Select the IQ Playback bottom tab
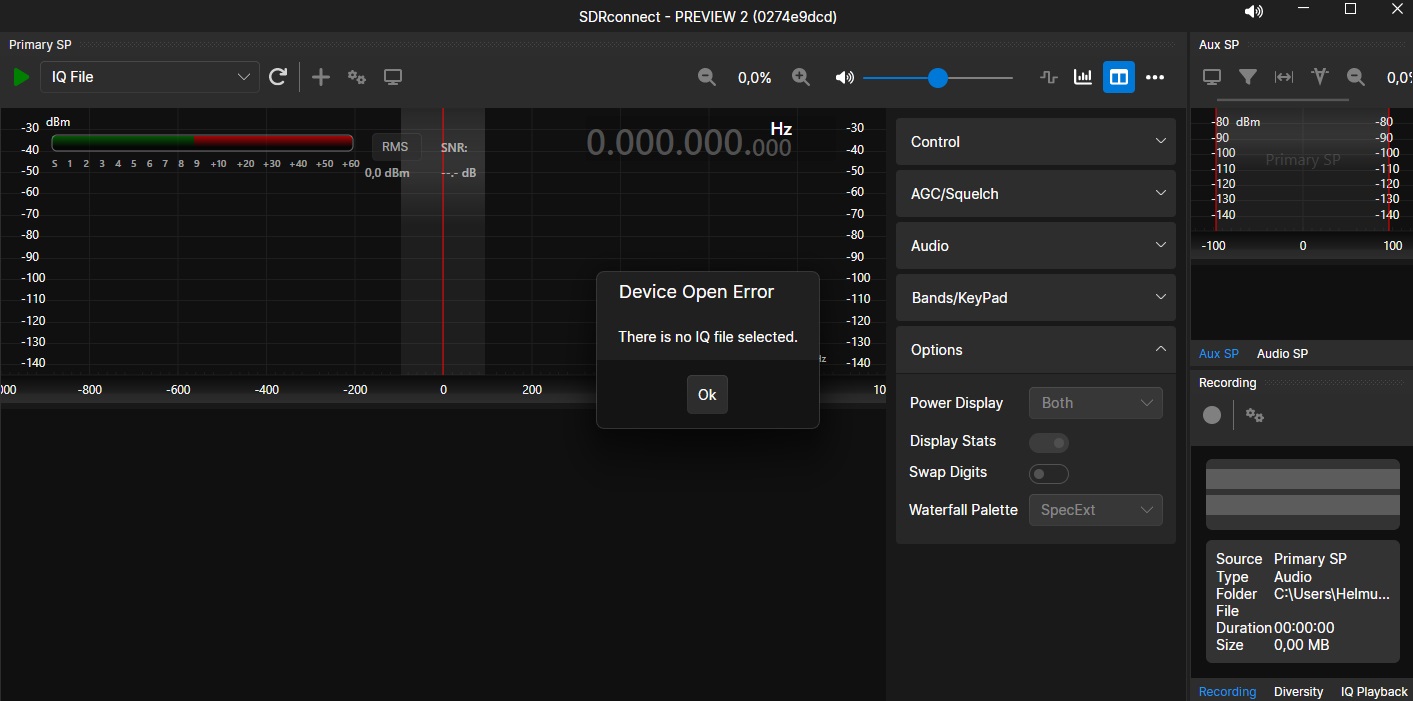 tap(1374, 692)
